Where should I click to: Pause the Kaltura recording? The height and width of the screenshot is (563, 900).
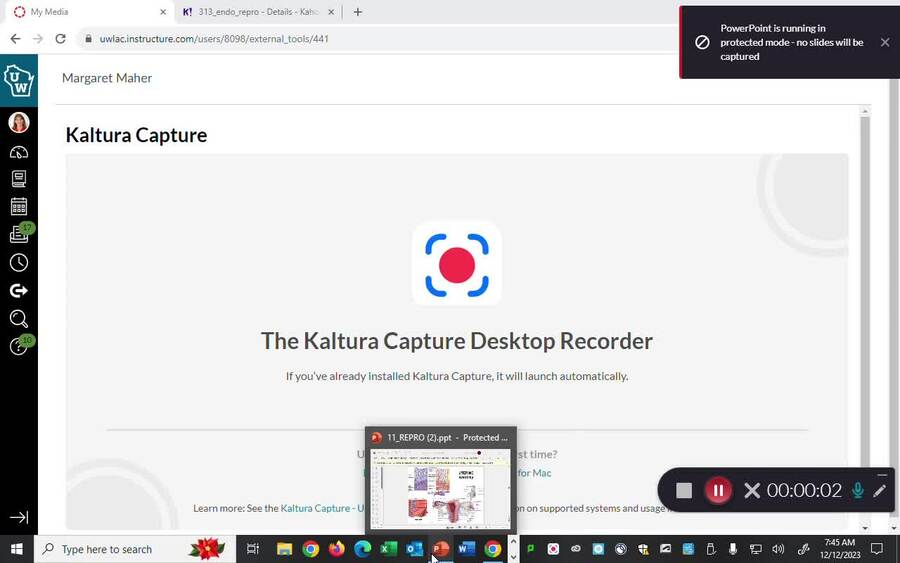pos(717,491)
